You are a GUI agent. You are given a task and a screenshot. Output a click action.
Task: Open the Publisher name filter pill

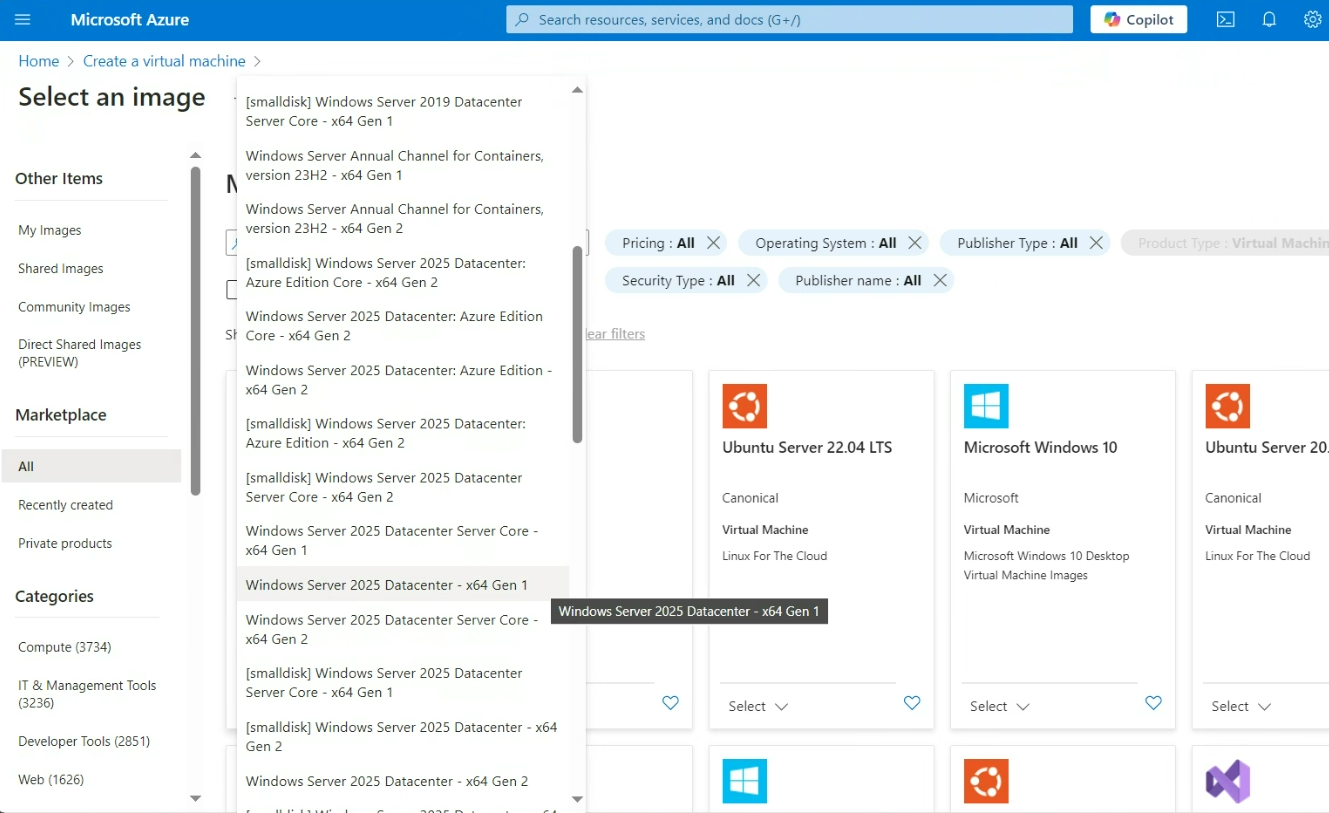[x=857, y=281]
